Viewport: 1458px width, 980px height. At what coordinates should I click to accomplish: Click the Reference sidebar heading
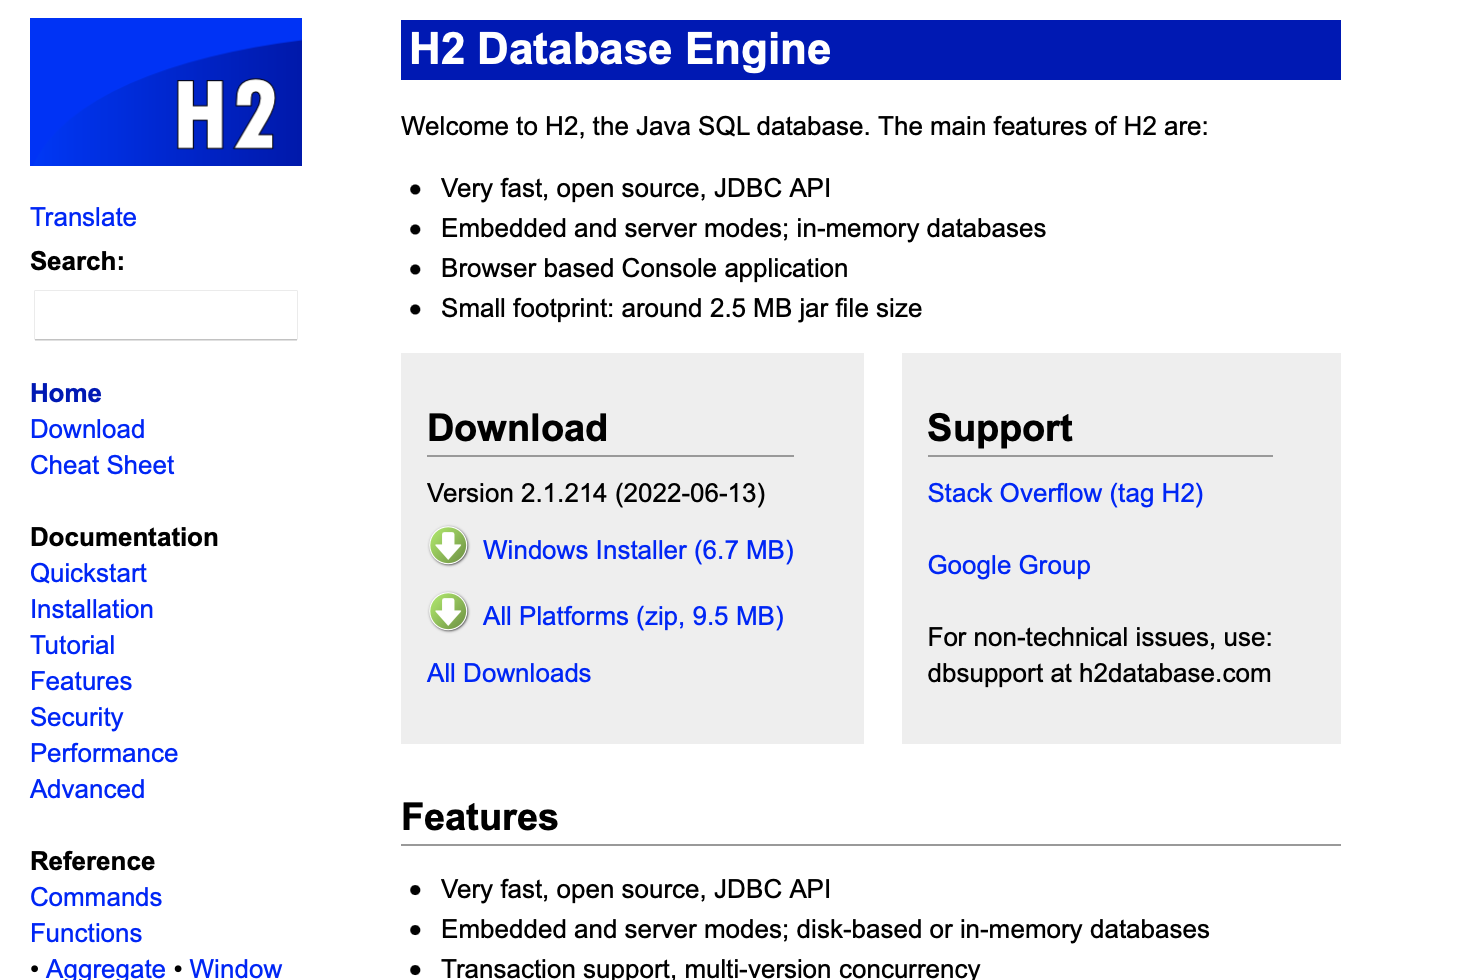click(93, 861)
